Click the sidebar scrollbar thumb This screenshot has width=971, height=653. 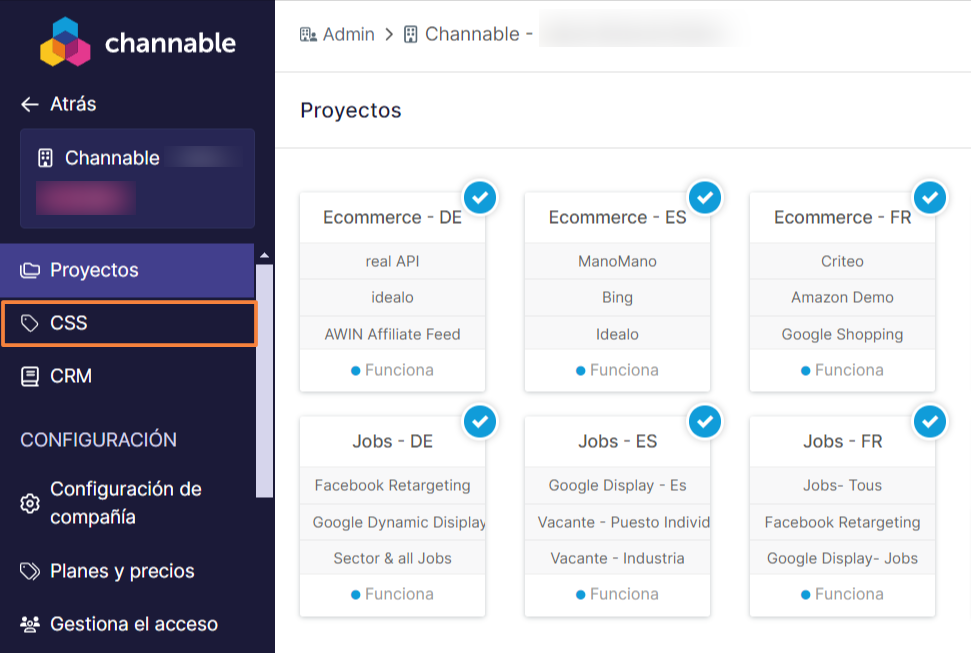pyautogui.click(x=264, y=381)
